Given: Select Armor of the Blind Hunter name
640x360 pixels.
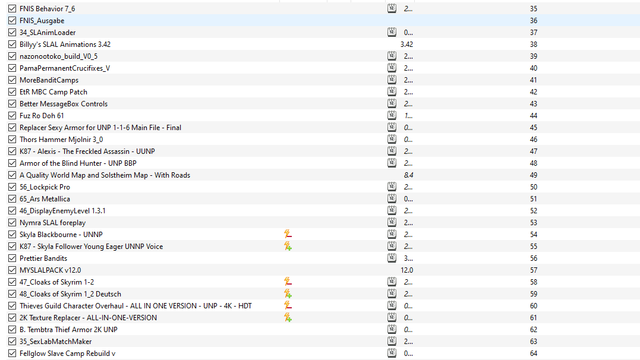Looking at the screenshot, I should click(78, 163).
